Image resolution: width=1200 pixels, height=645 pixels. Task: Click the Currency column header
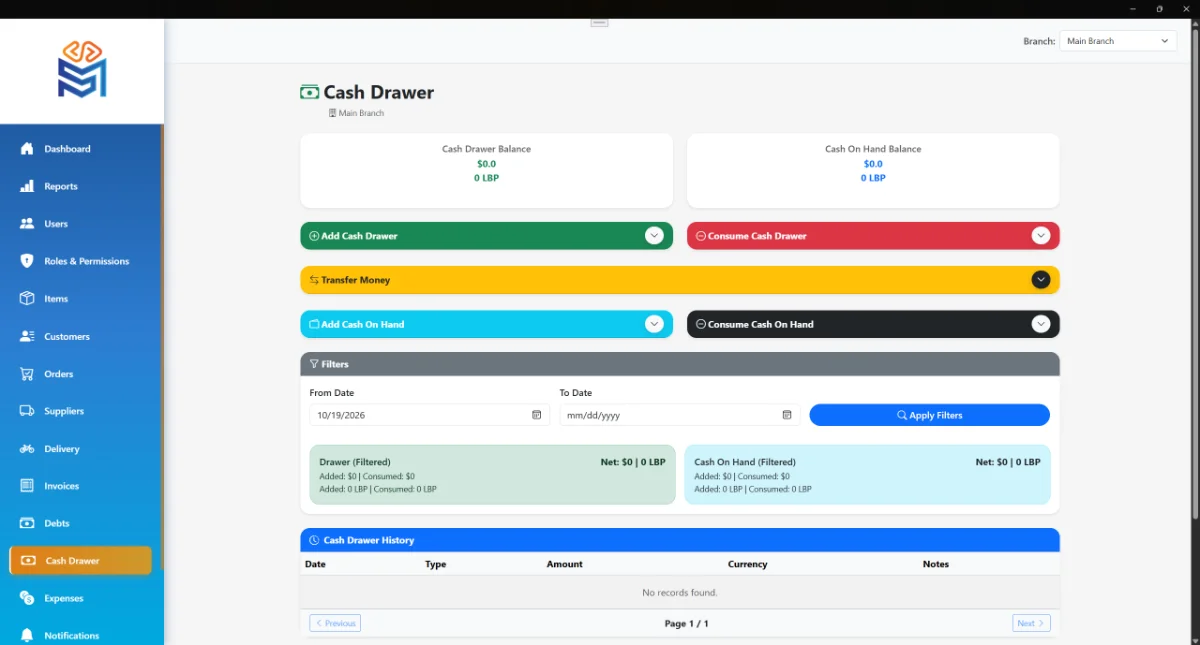click(x=747, y=564)
